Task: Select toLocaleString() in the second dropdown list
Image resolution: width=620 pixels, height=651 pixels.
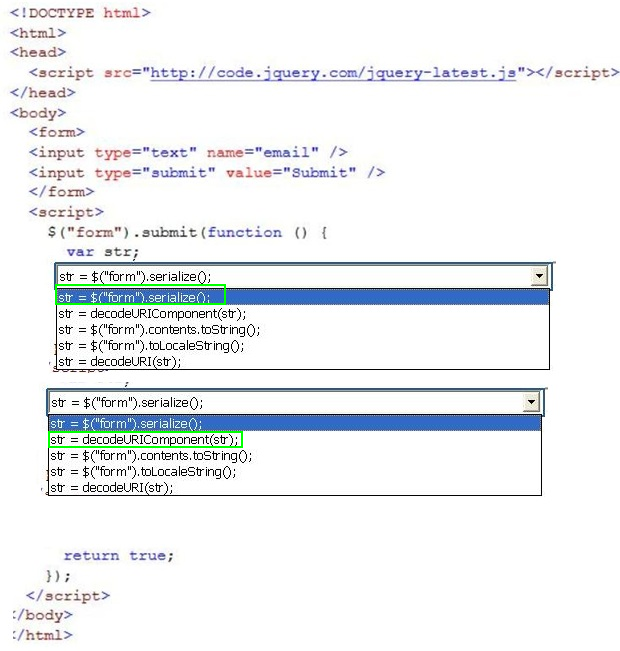Action: [142, 472]
